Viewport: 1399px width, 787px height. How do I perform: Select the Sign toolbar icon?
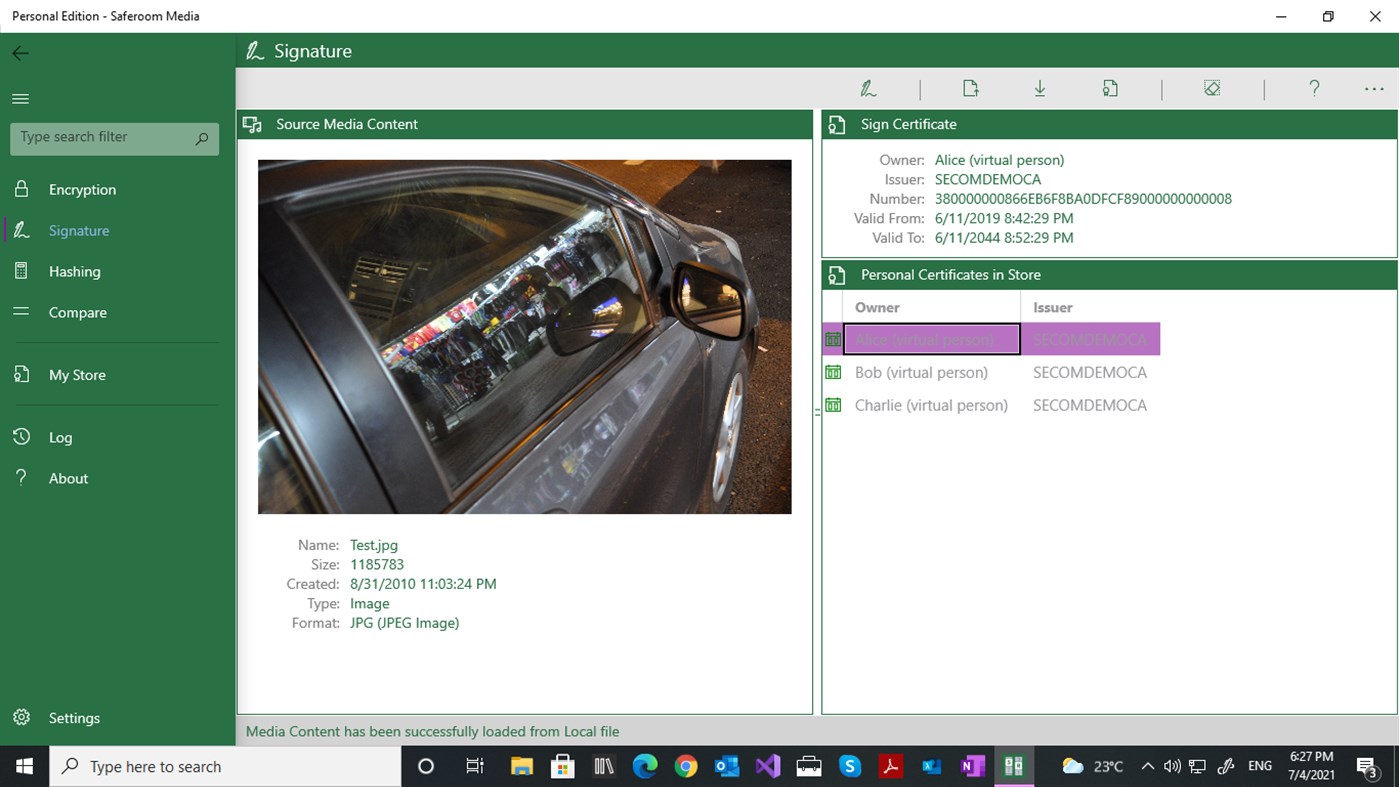click(868, 88)
